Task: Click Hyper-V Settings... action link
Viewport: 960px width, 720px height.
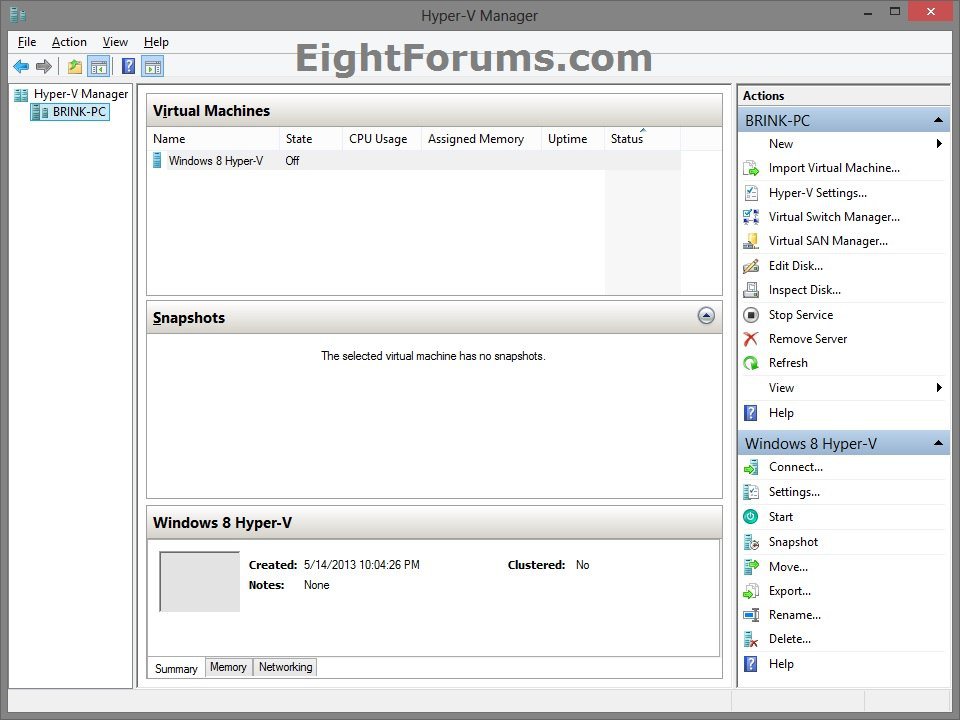Action: pos(817,193)
